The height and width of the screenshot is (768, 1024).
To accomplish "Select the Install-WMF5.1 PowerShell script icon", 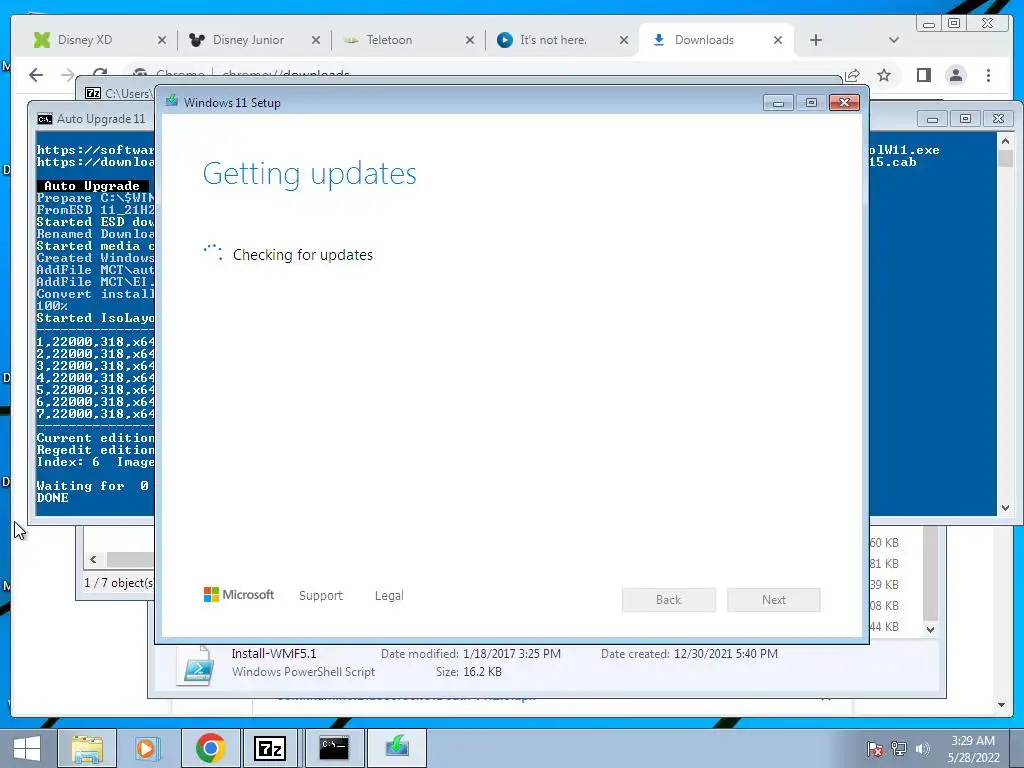I will click(196, 665).
